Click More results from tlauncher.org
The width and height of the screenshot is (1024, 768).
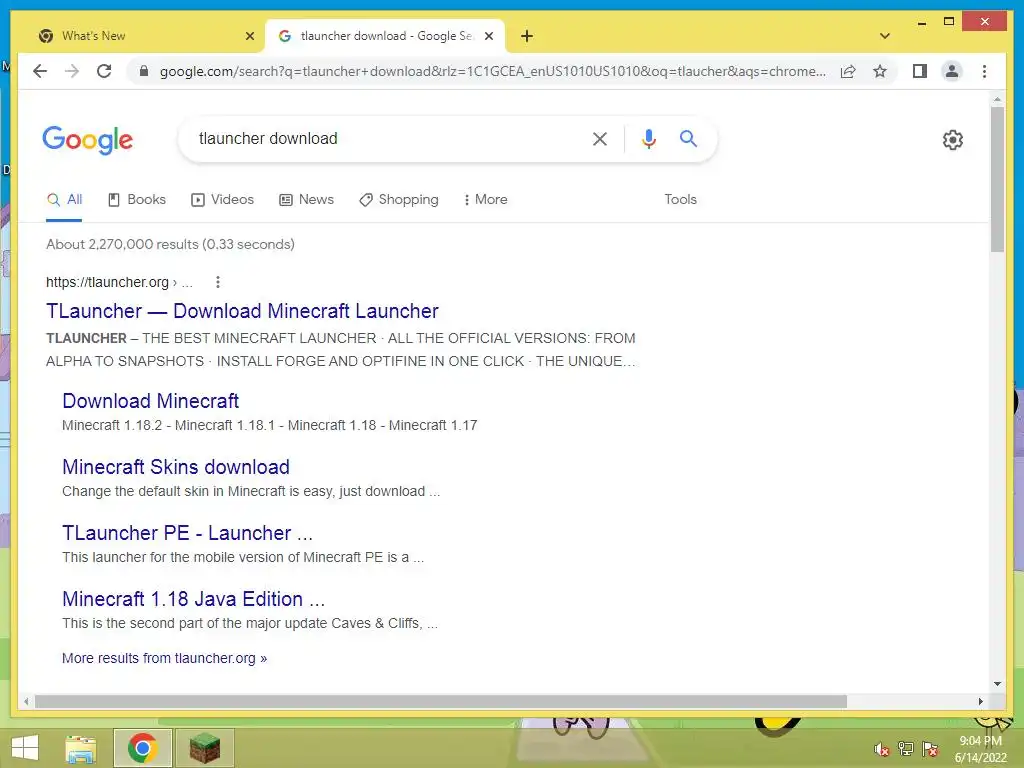pyautogui.click(x=165, y=658)
